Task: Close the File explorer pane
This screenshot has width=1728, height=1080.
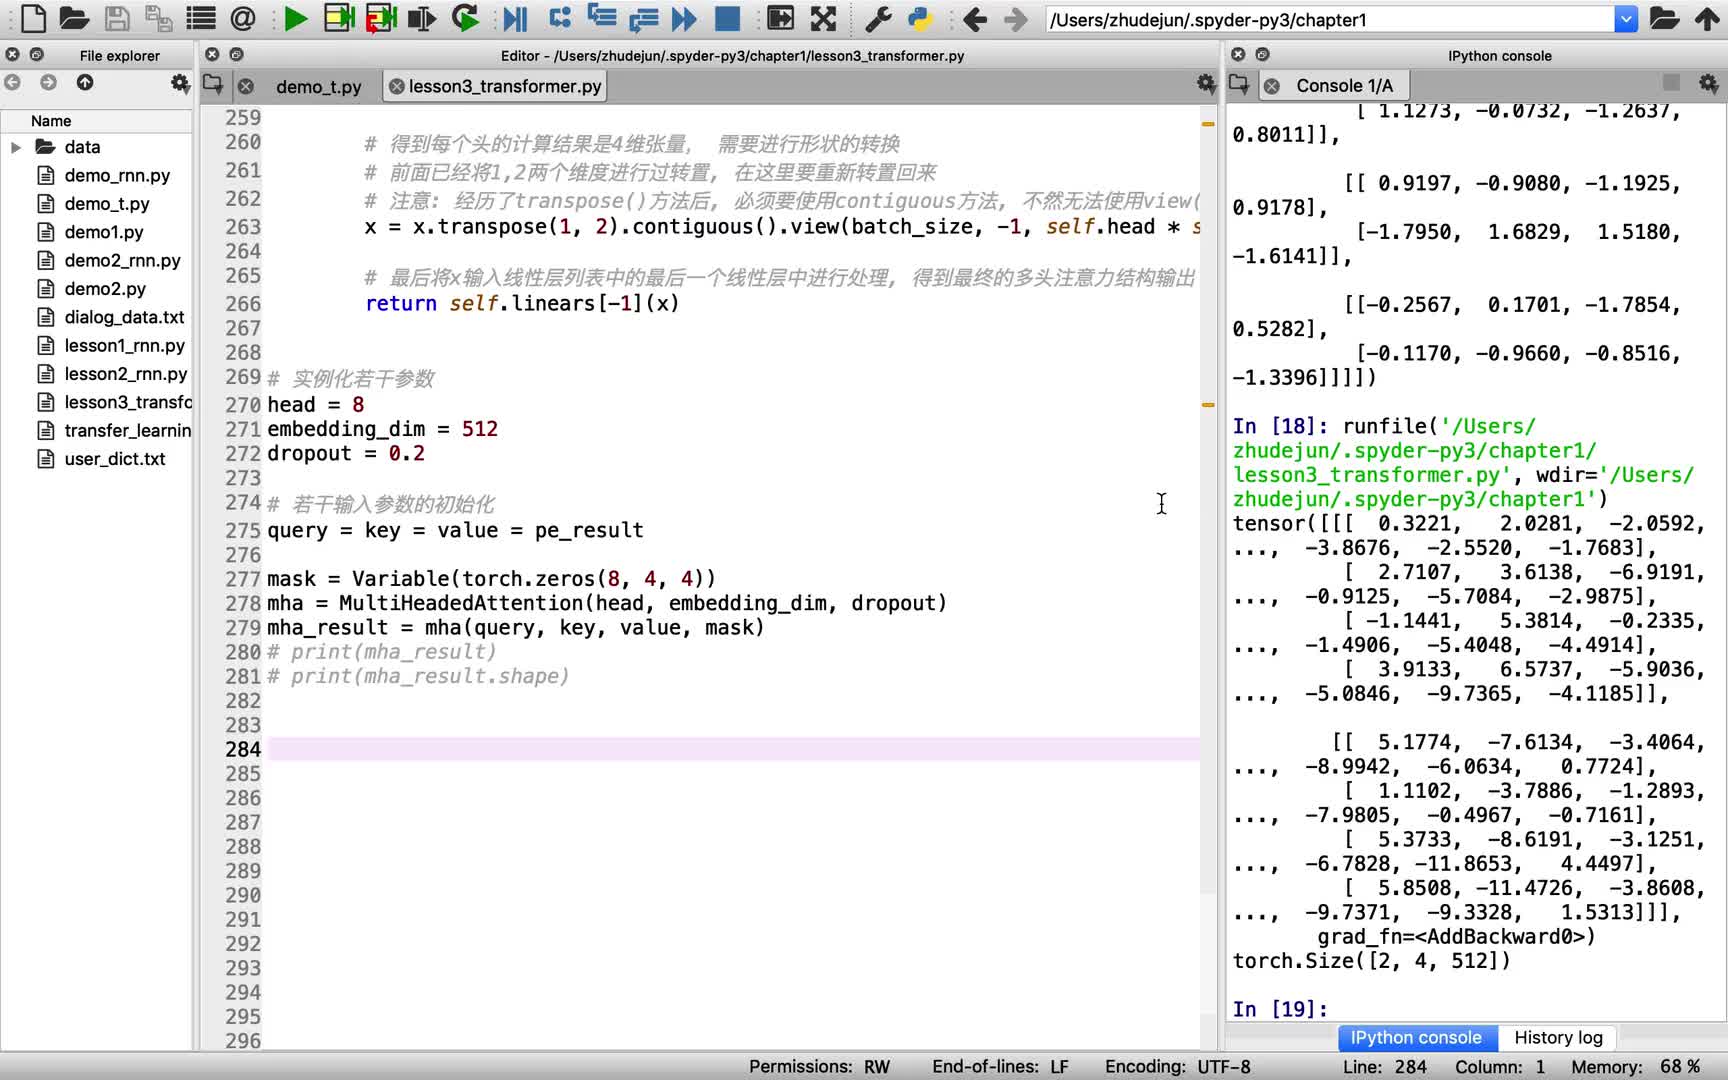Action: point(12,54)
